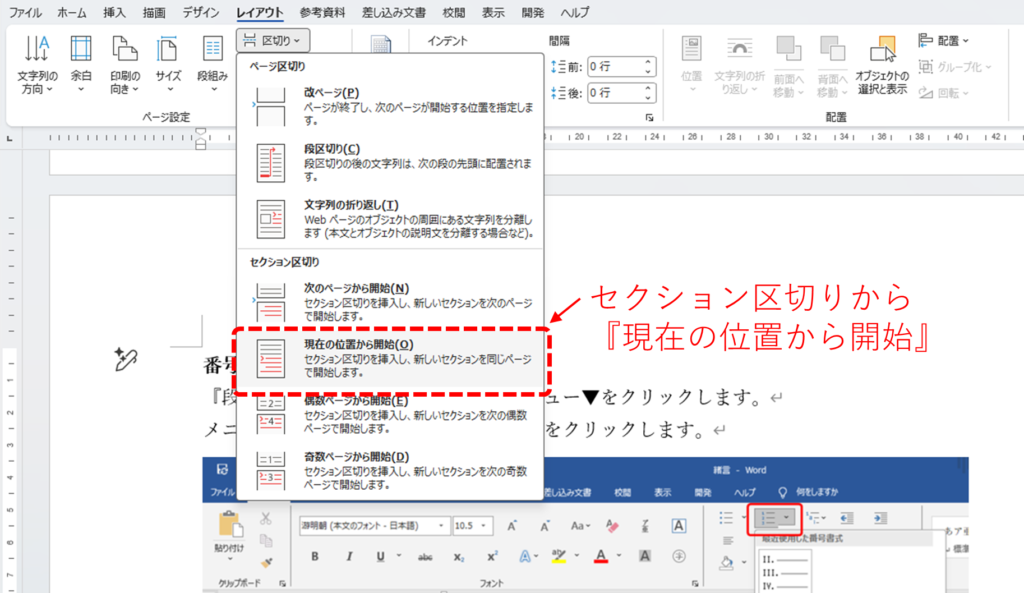Screen dimensions: 1024x593
Task: Click the 文字列の方向 text direction icon
Action: pos(37,52)
